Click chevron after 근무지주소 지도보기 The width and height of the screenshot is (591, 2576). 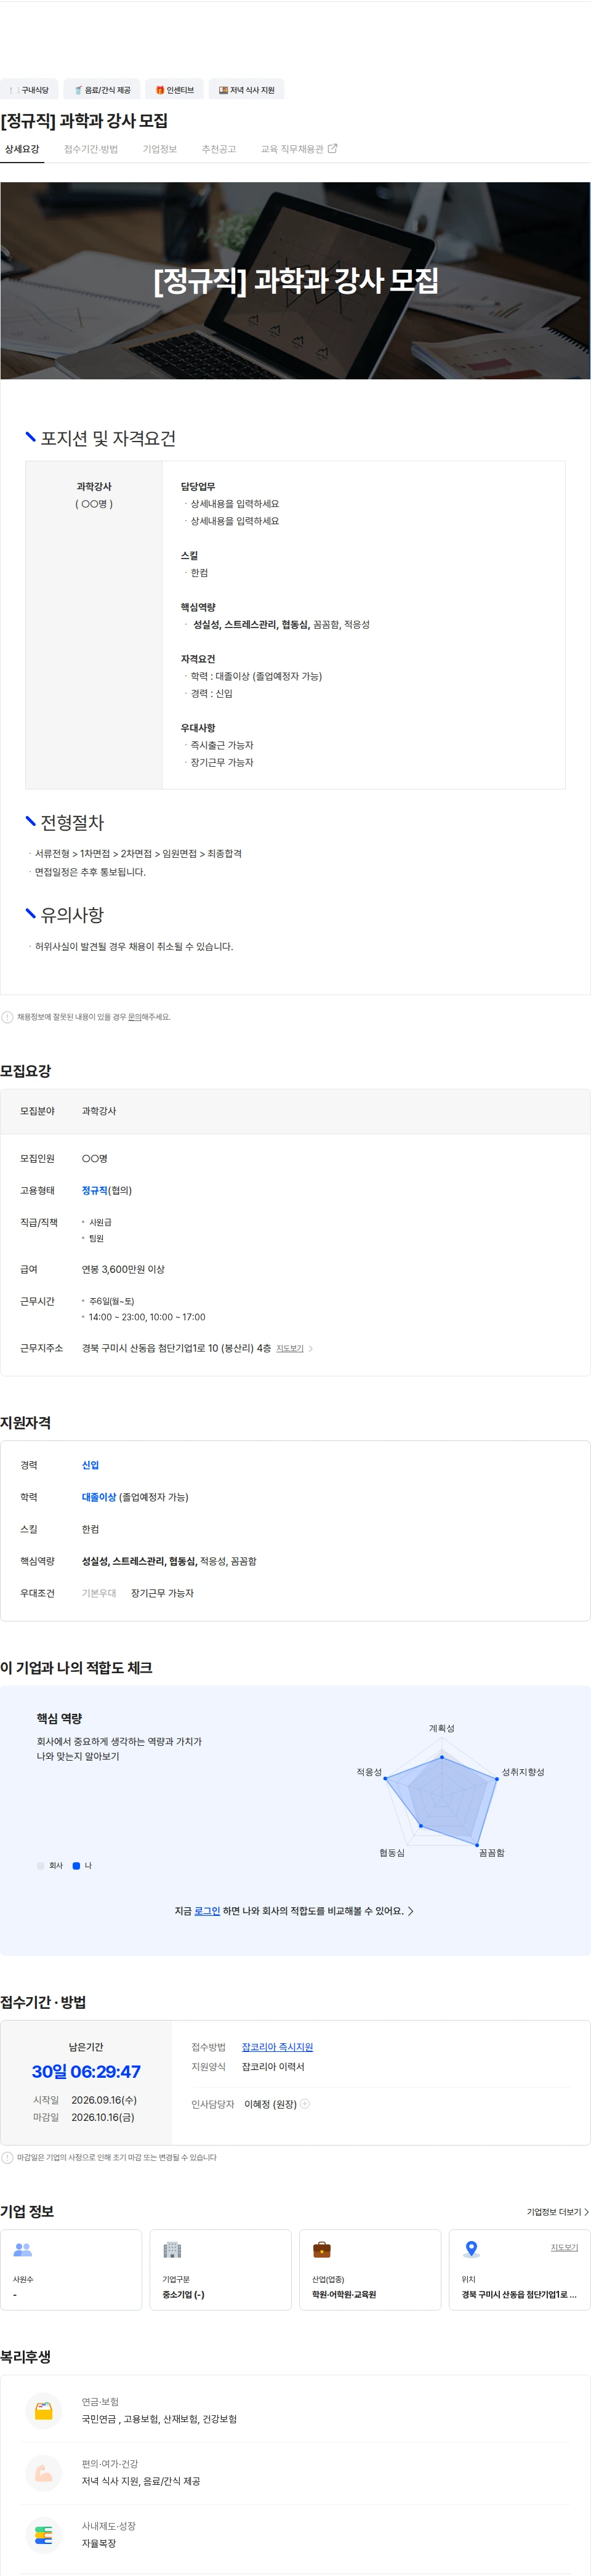click(x=311, y=1349)
